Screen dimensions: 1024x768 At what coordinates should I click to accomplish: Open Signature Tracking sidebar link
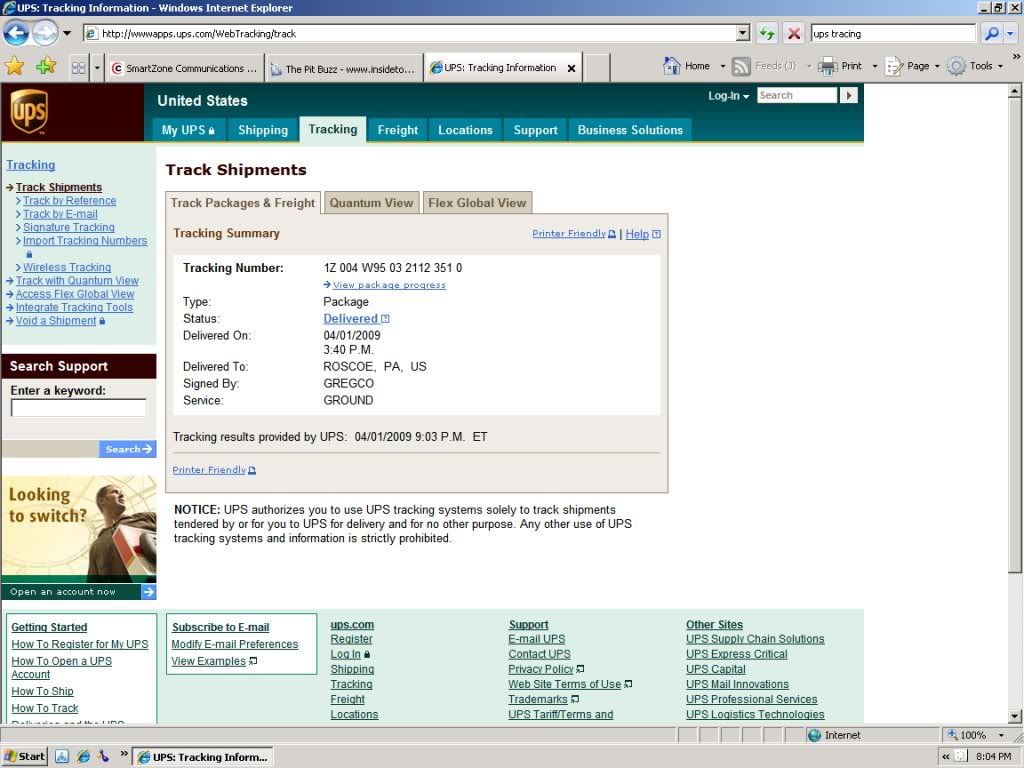pyautogui.click(x=69, y=227)
